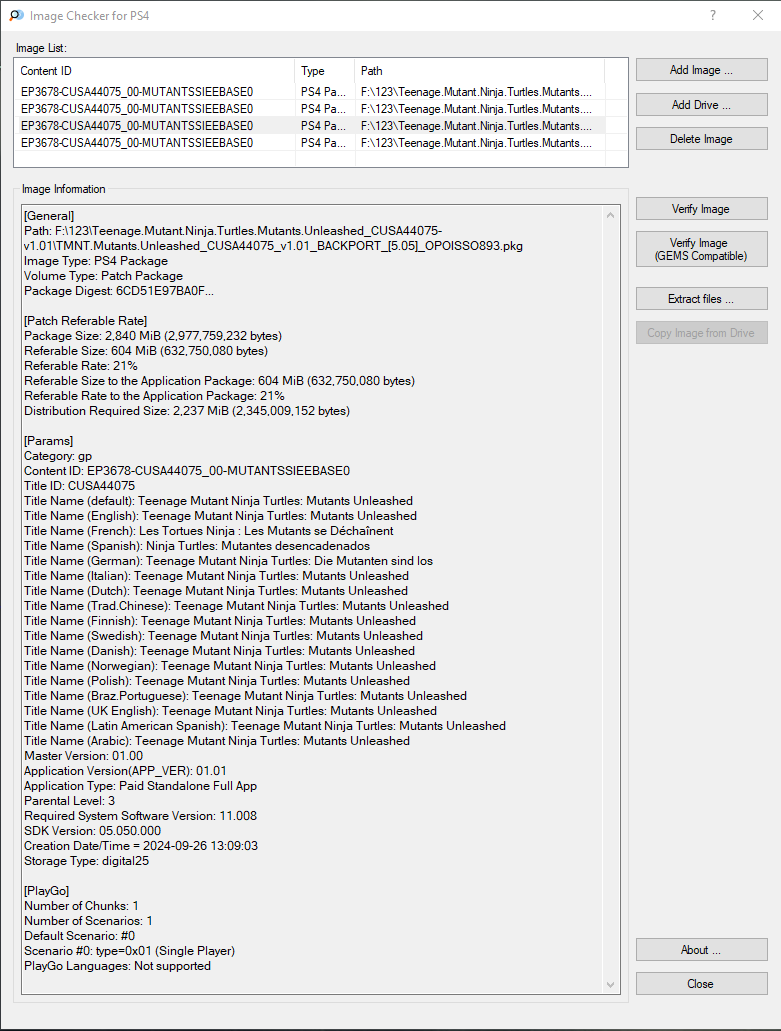Open the help question mark button

click(x=713, y=15)
